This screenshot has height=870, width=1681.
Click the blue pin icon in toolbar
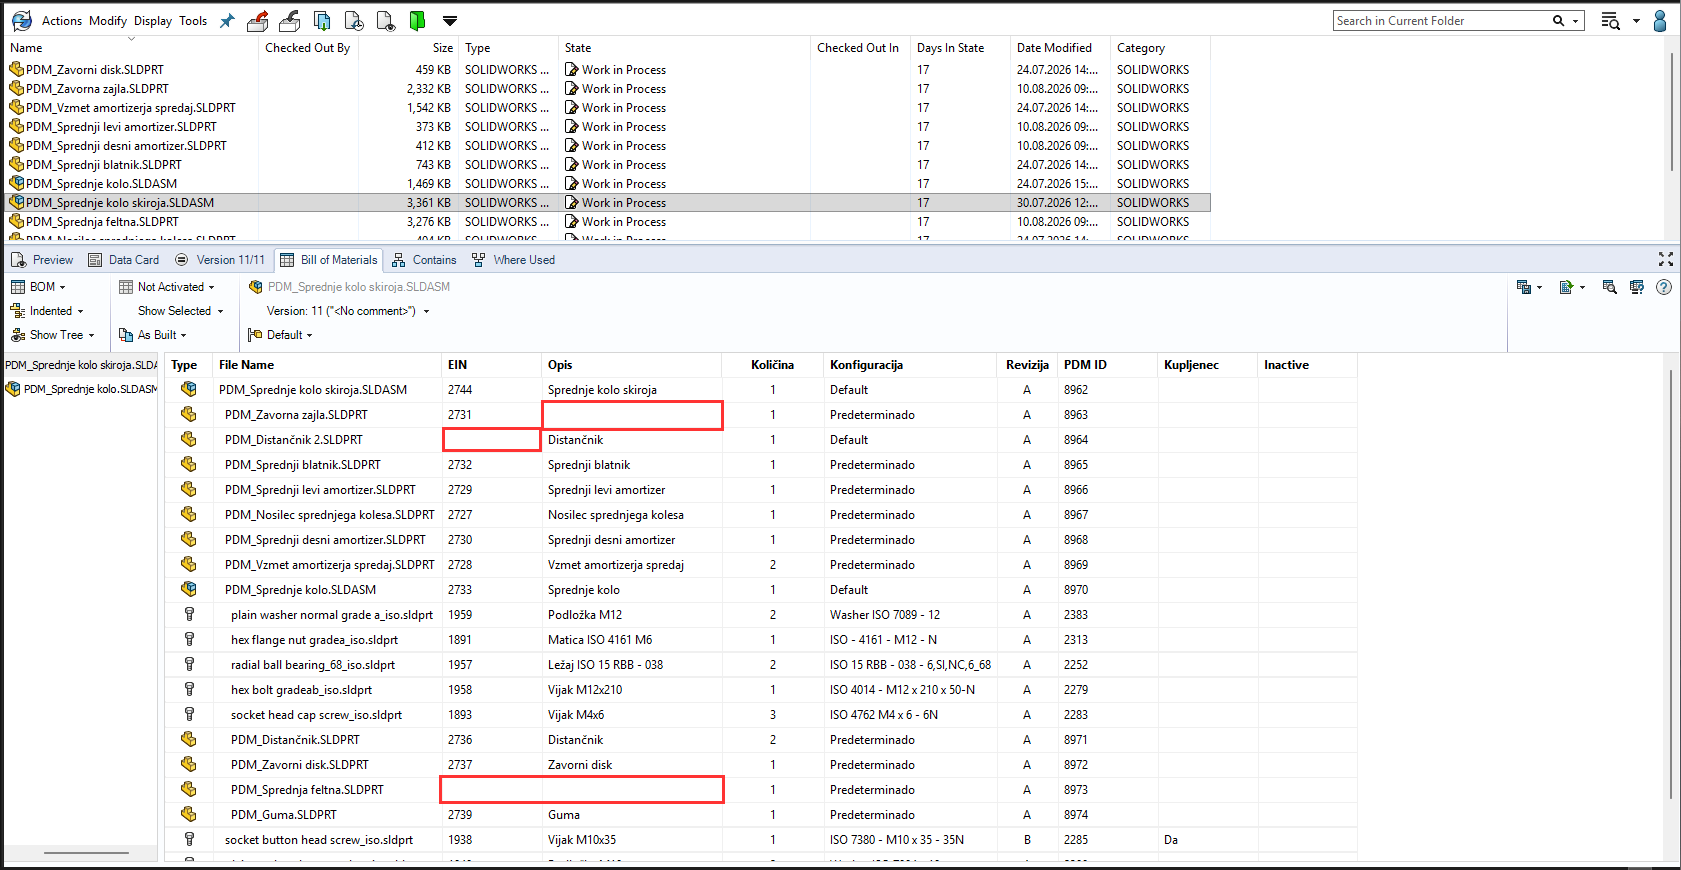[227, 21]
